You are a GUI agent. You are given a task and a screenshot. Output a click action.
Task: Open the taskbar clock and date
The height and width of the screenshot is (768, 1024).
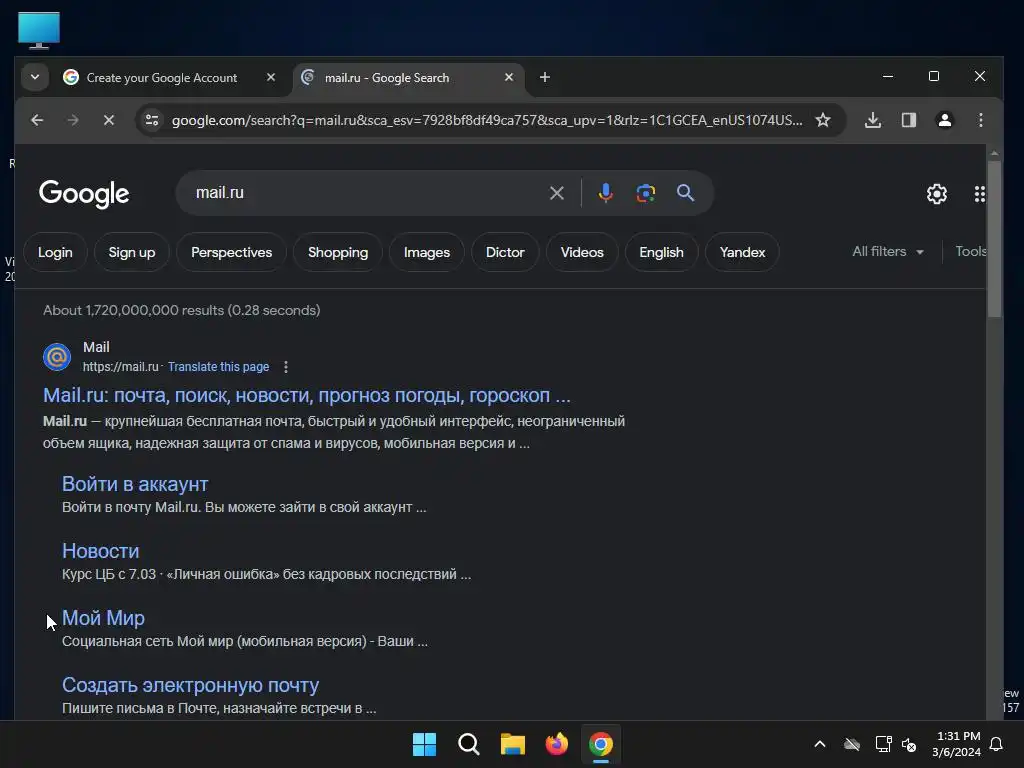[x=956, y=744]
